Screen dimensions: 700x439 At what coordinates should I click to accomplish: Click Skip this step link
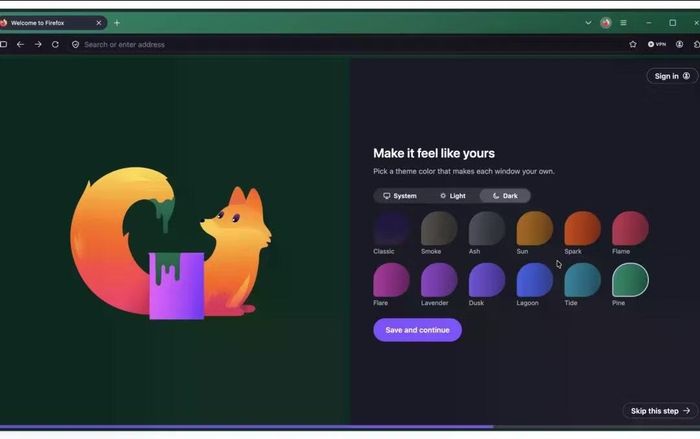[660, 411]
